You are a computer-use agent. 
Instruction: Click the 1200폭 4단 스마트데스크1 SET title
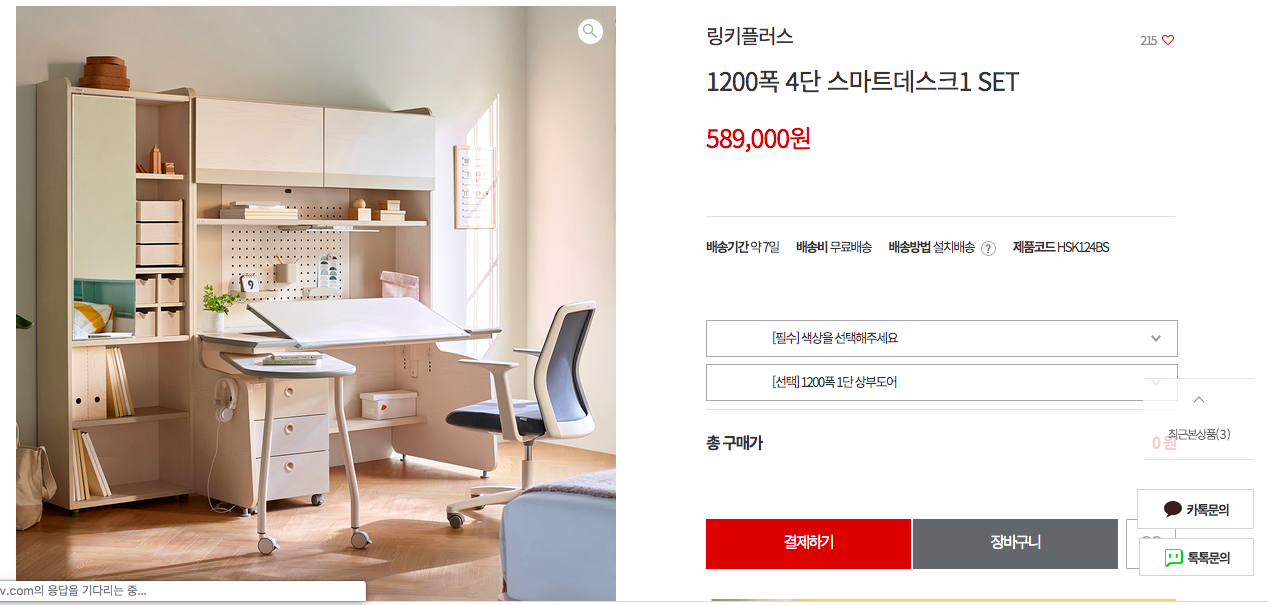pyautogui.click(x=862, y=82)
